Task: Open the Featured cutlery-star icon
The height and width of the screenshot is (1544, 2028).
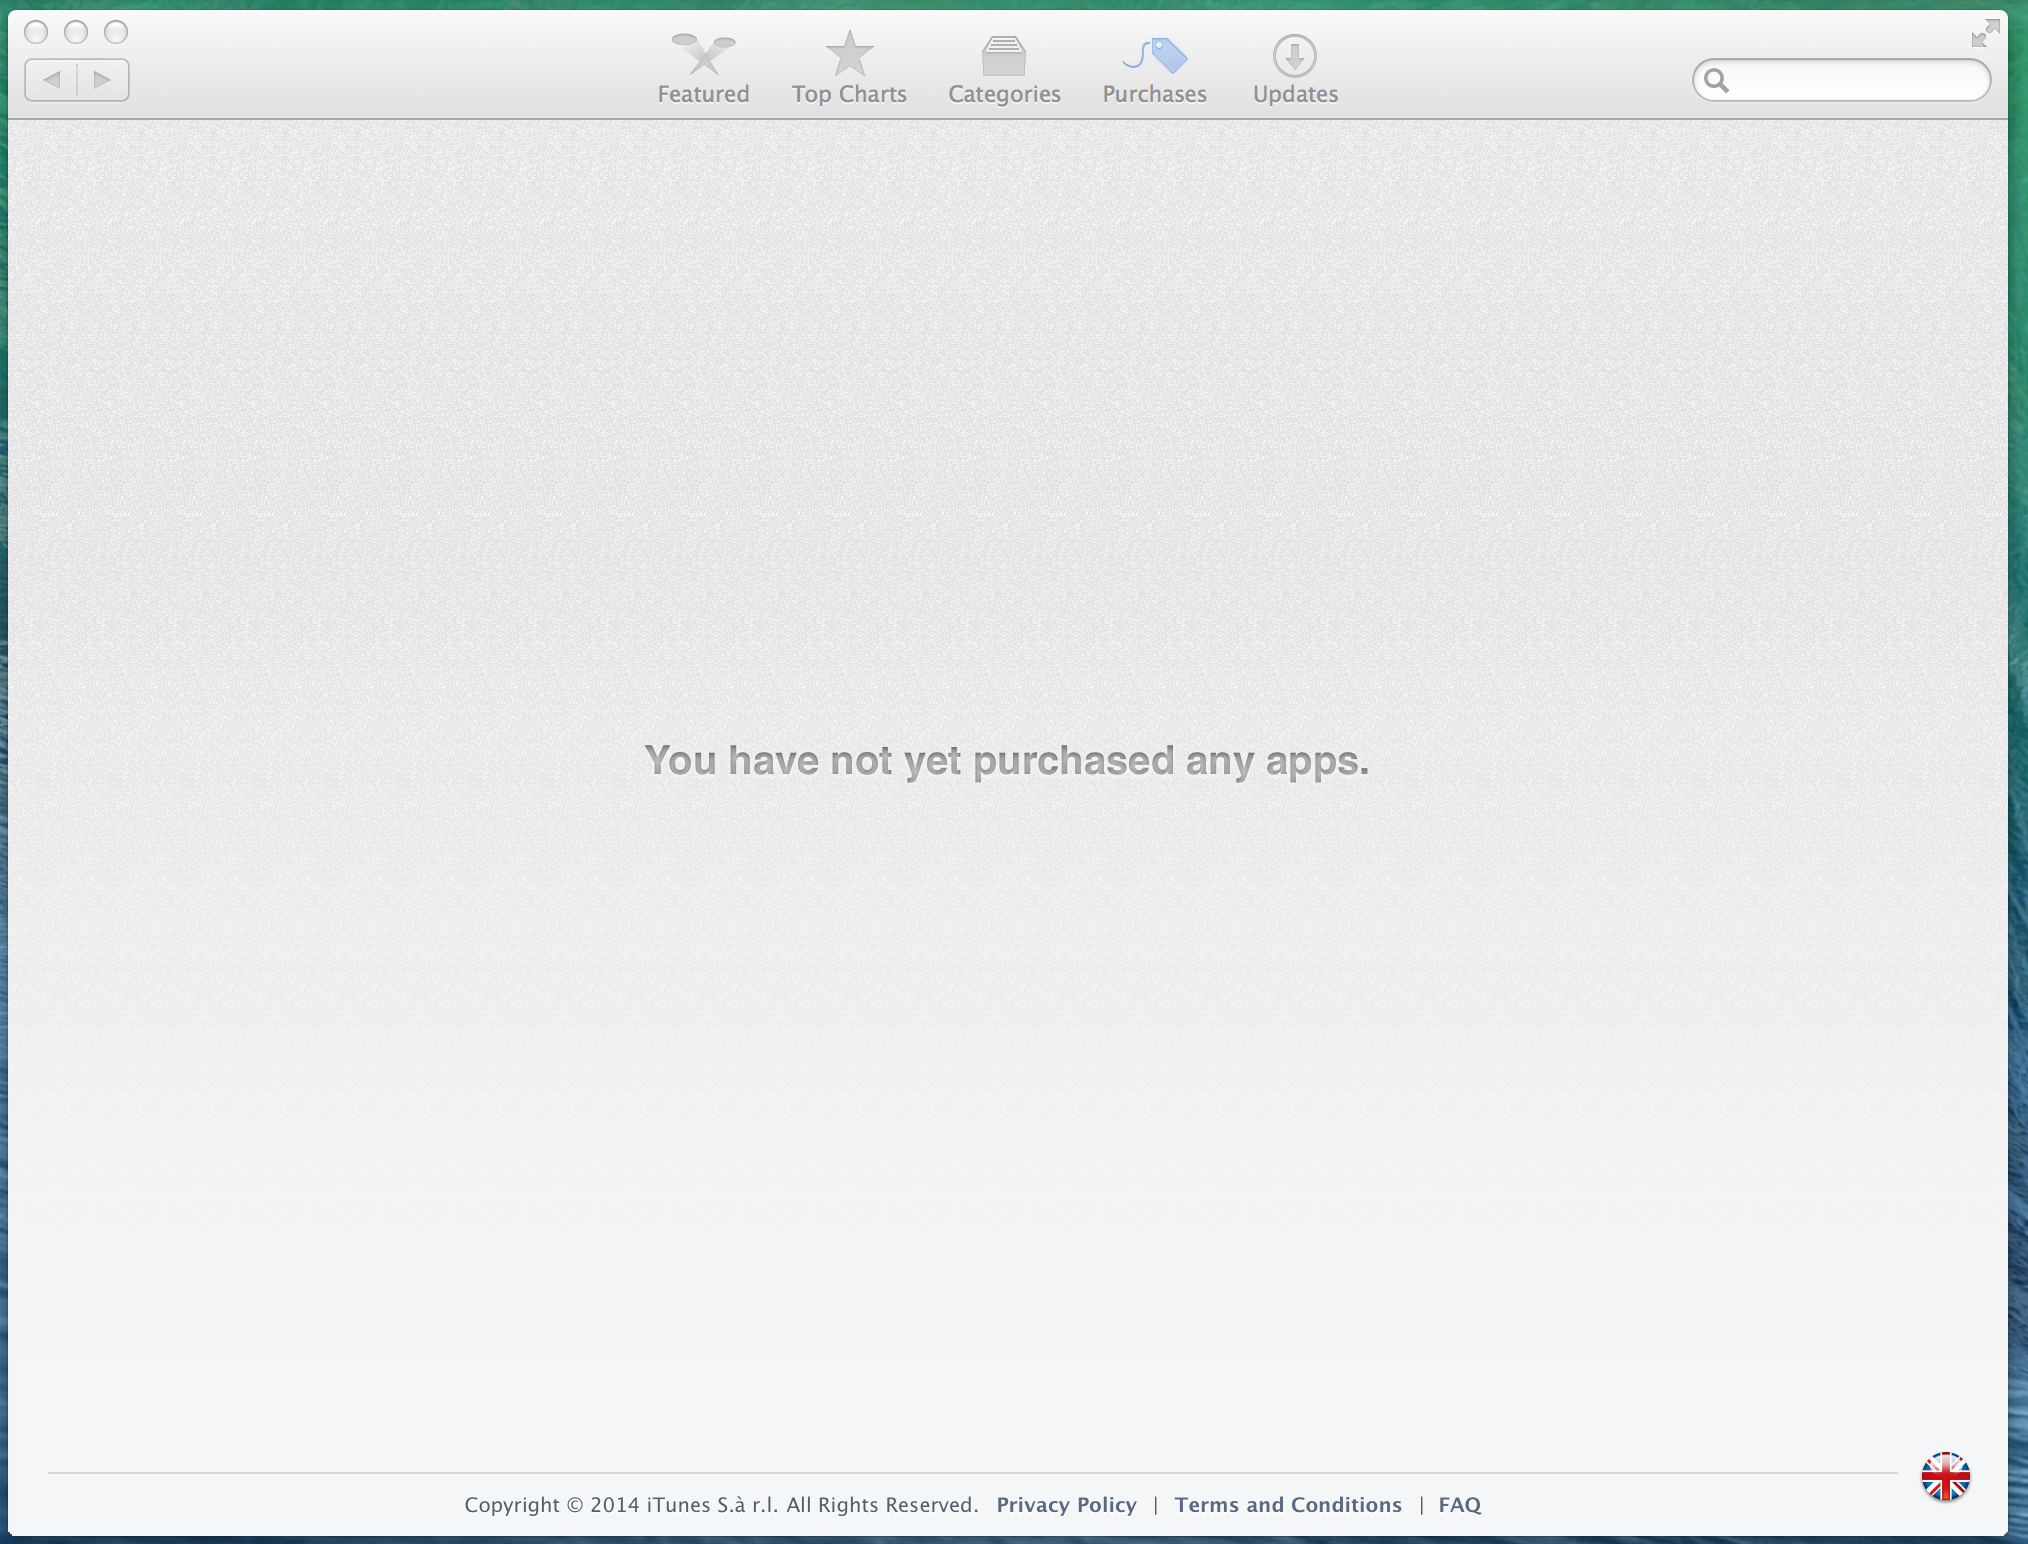Action: click(703, 55)
